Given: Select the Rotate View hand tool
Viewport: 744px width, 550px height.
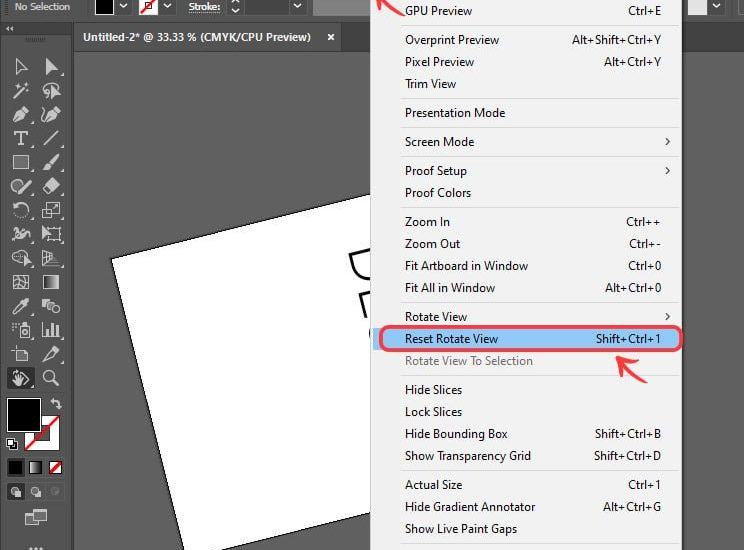Looking at the screenshot, I should pos(21,378).
